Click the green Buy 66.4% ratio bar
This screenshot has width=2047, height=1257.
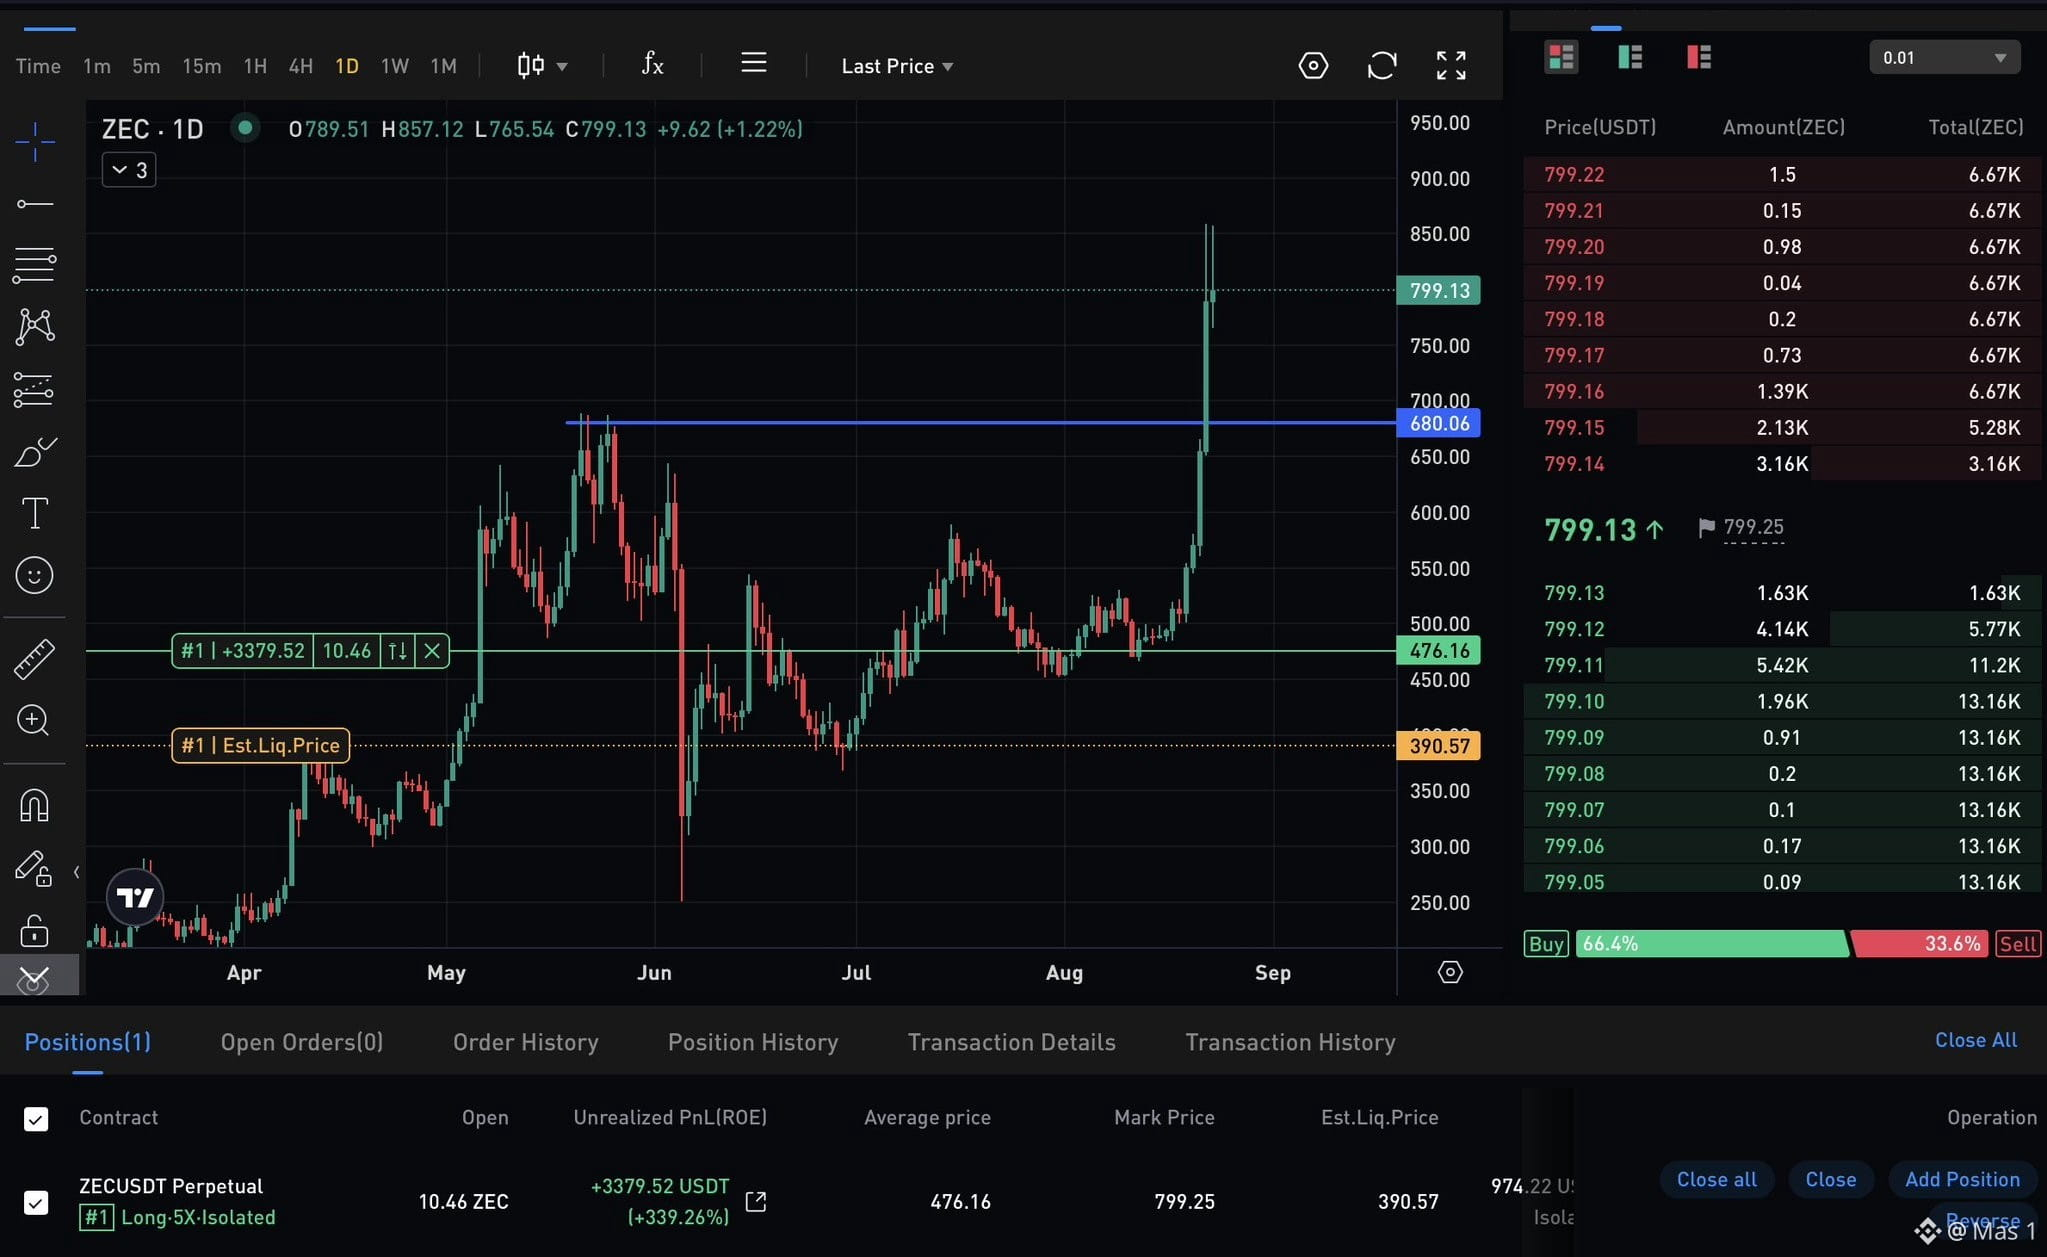(1711, 943)
